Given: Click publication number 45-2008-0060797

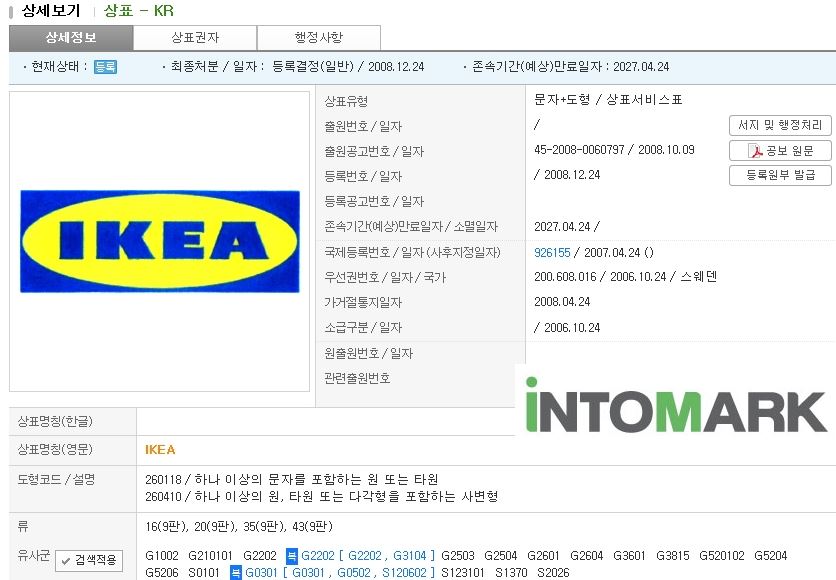Looking at the screenshot, I should click(579, 150).
